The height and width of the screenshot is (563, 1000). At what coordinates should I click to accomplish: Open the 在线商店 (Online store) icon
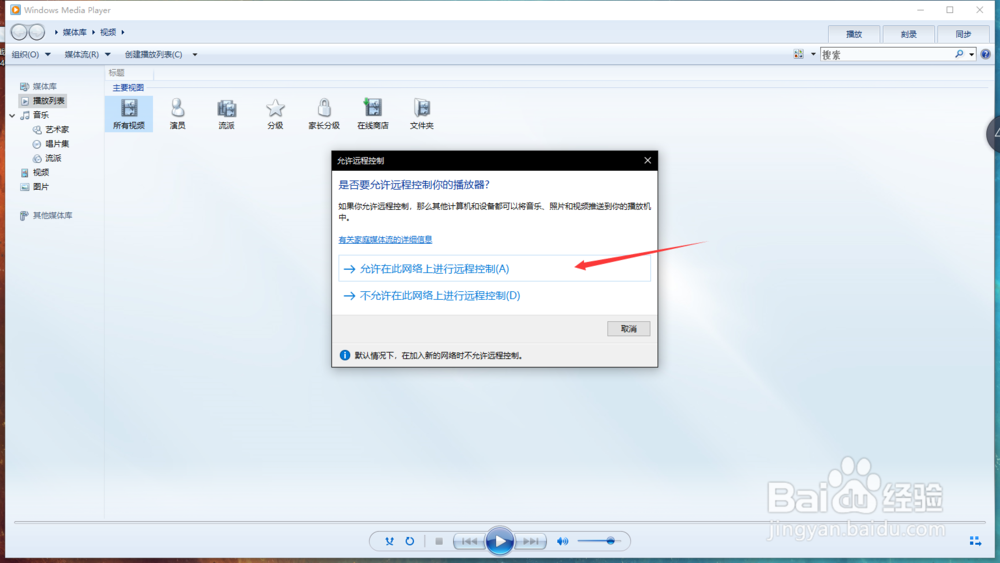[373, 114]
